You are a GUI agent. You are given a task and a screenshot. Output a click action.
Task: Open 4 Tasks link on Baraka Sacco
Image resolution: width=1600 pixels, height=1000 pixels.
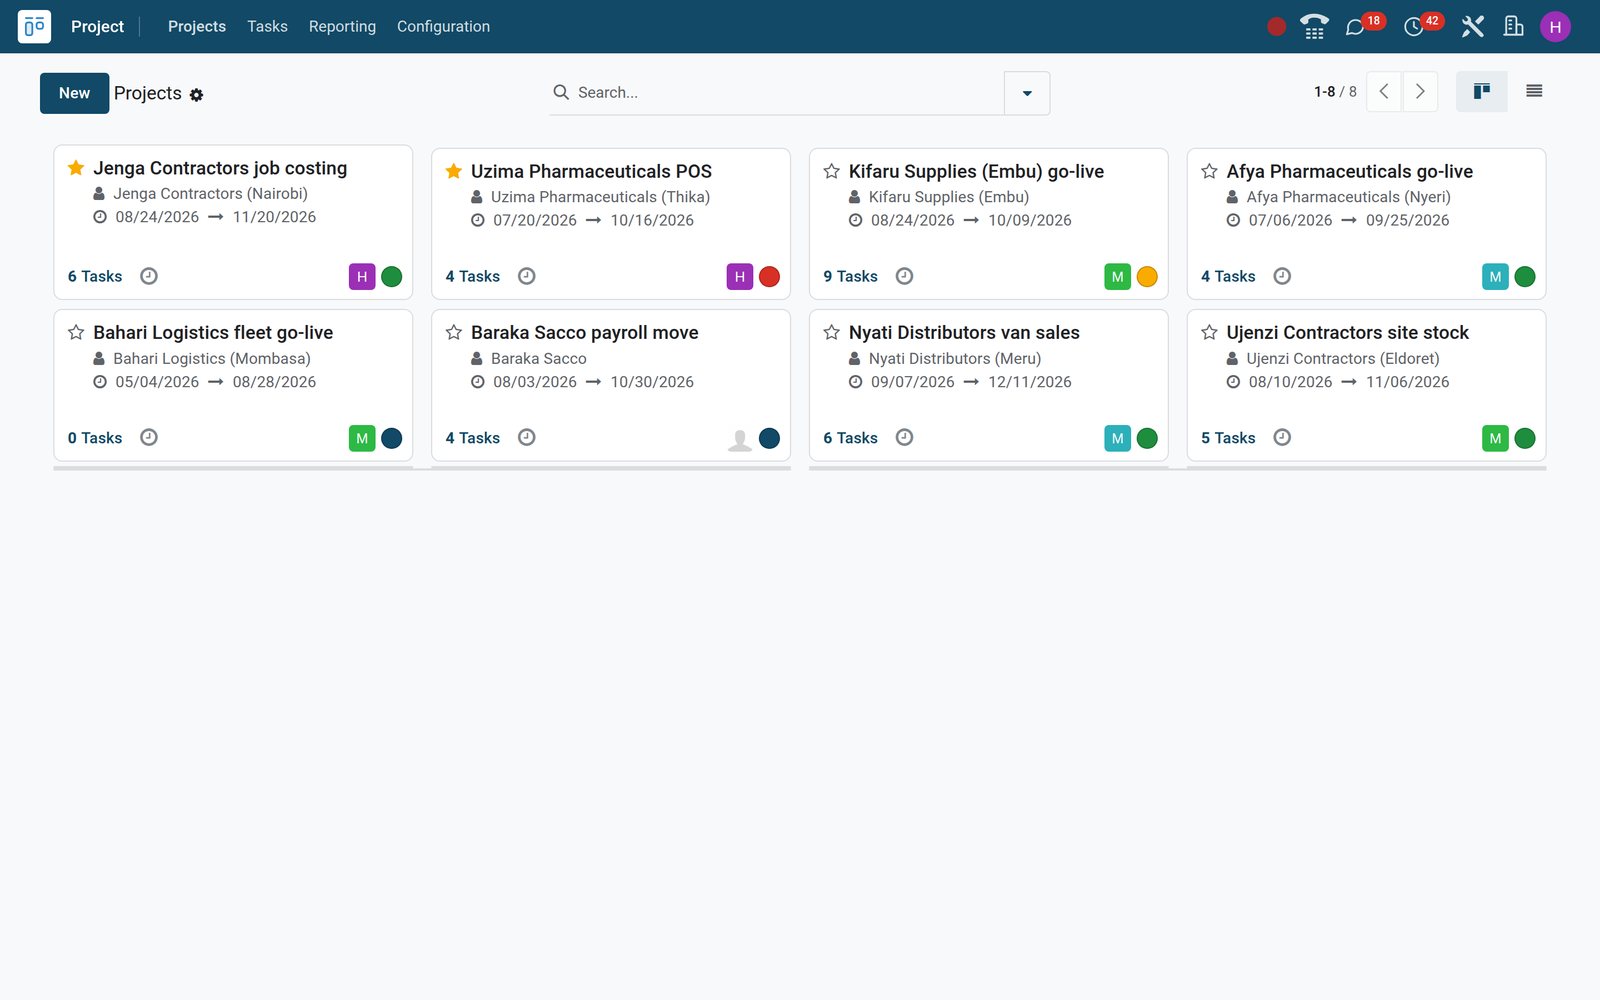(x=472, y=438)
